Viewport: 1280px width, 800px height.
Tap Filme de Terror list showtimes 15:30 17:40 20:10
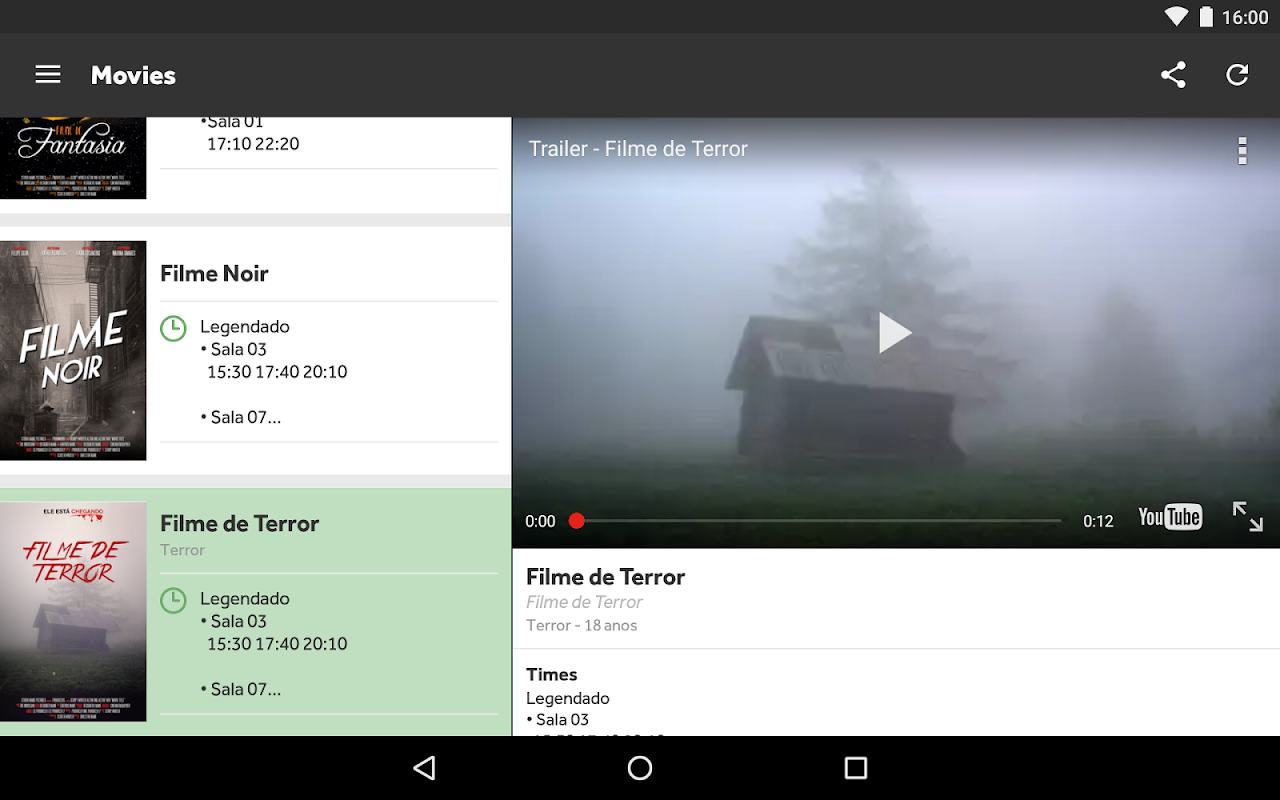(277, 644)
